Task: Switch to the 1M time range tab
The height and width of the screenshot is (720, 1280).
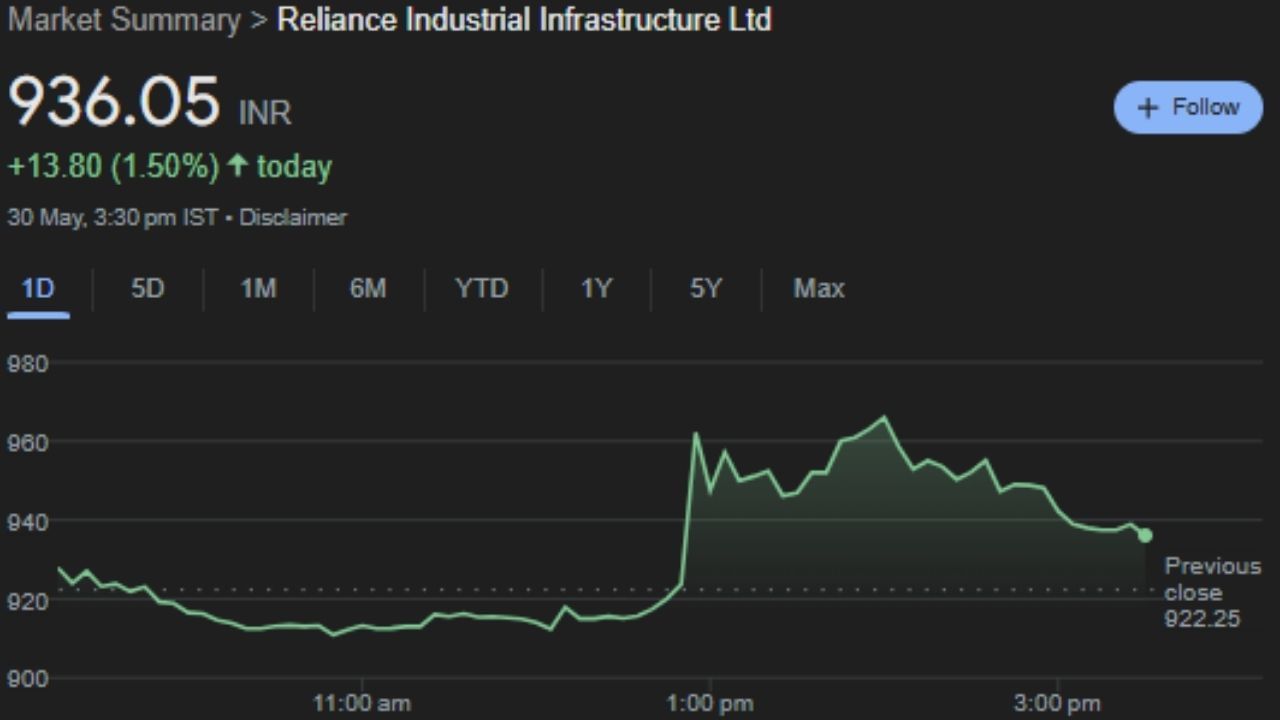Action: click(258, 289)
